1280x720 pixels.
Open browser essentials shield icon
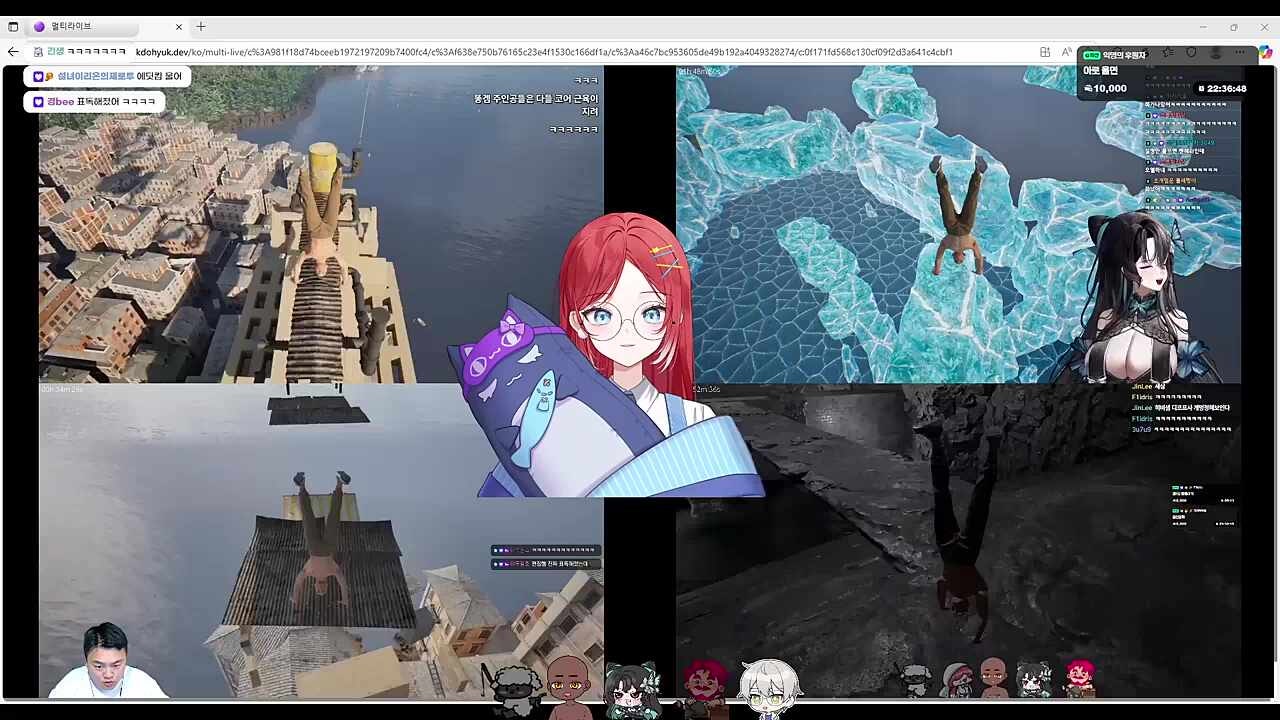1191,52
